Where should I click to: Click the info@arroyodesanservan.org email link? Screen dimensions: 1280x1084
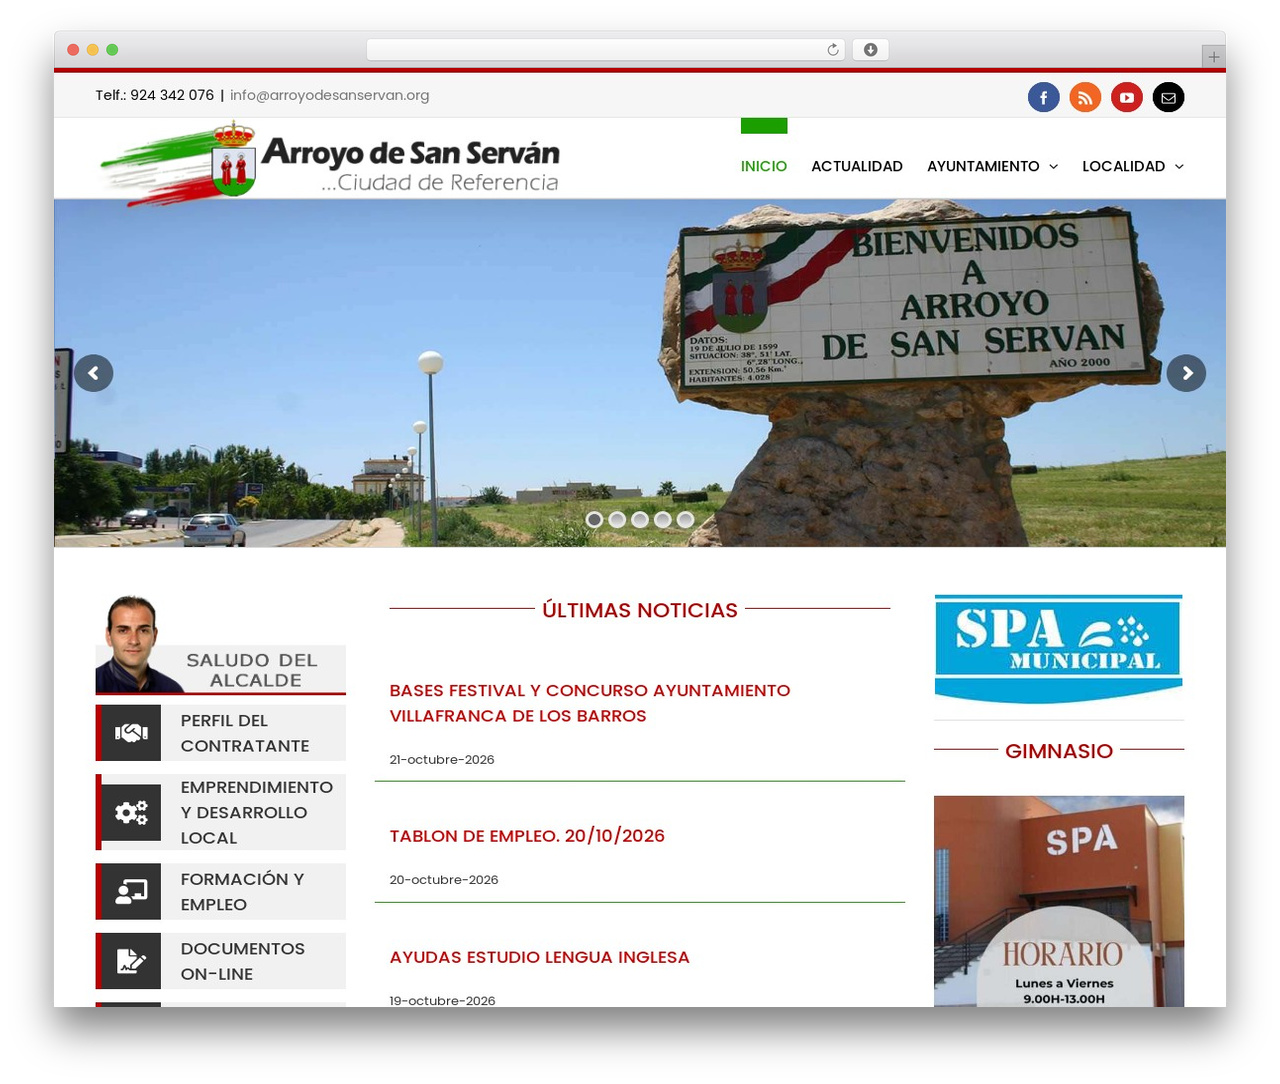pyautogui.click(x=329, y=95)
